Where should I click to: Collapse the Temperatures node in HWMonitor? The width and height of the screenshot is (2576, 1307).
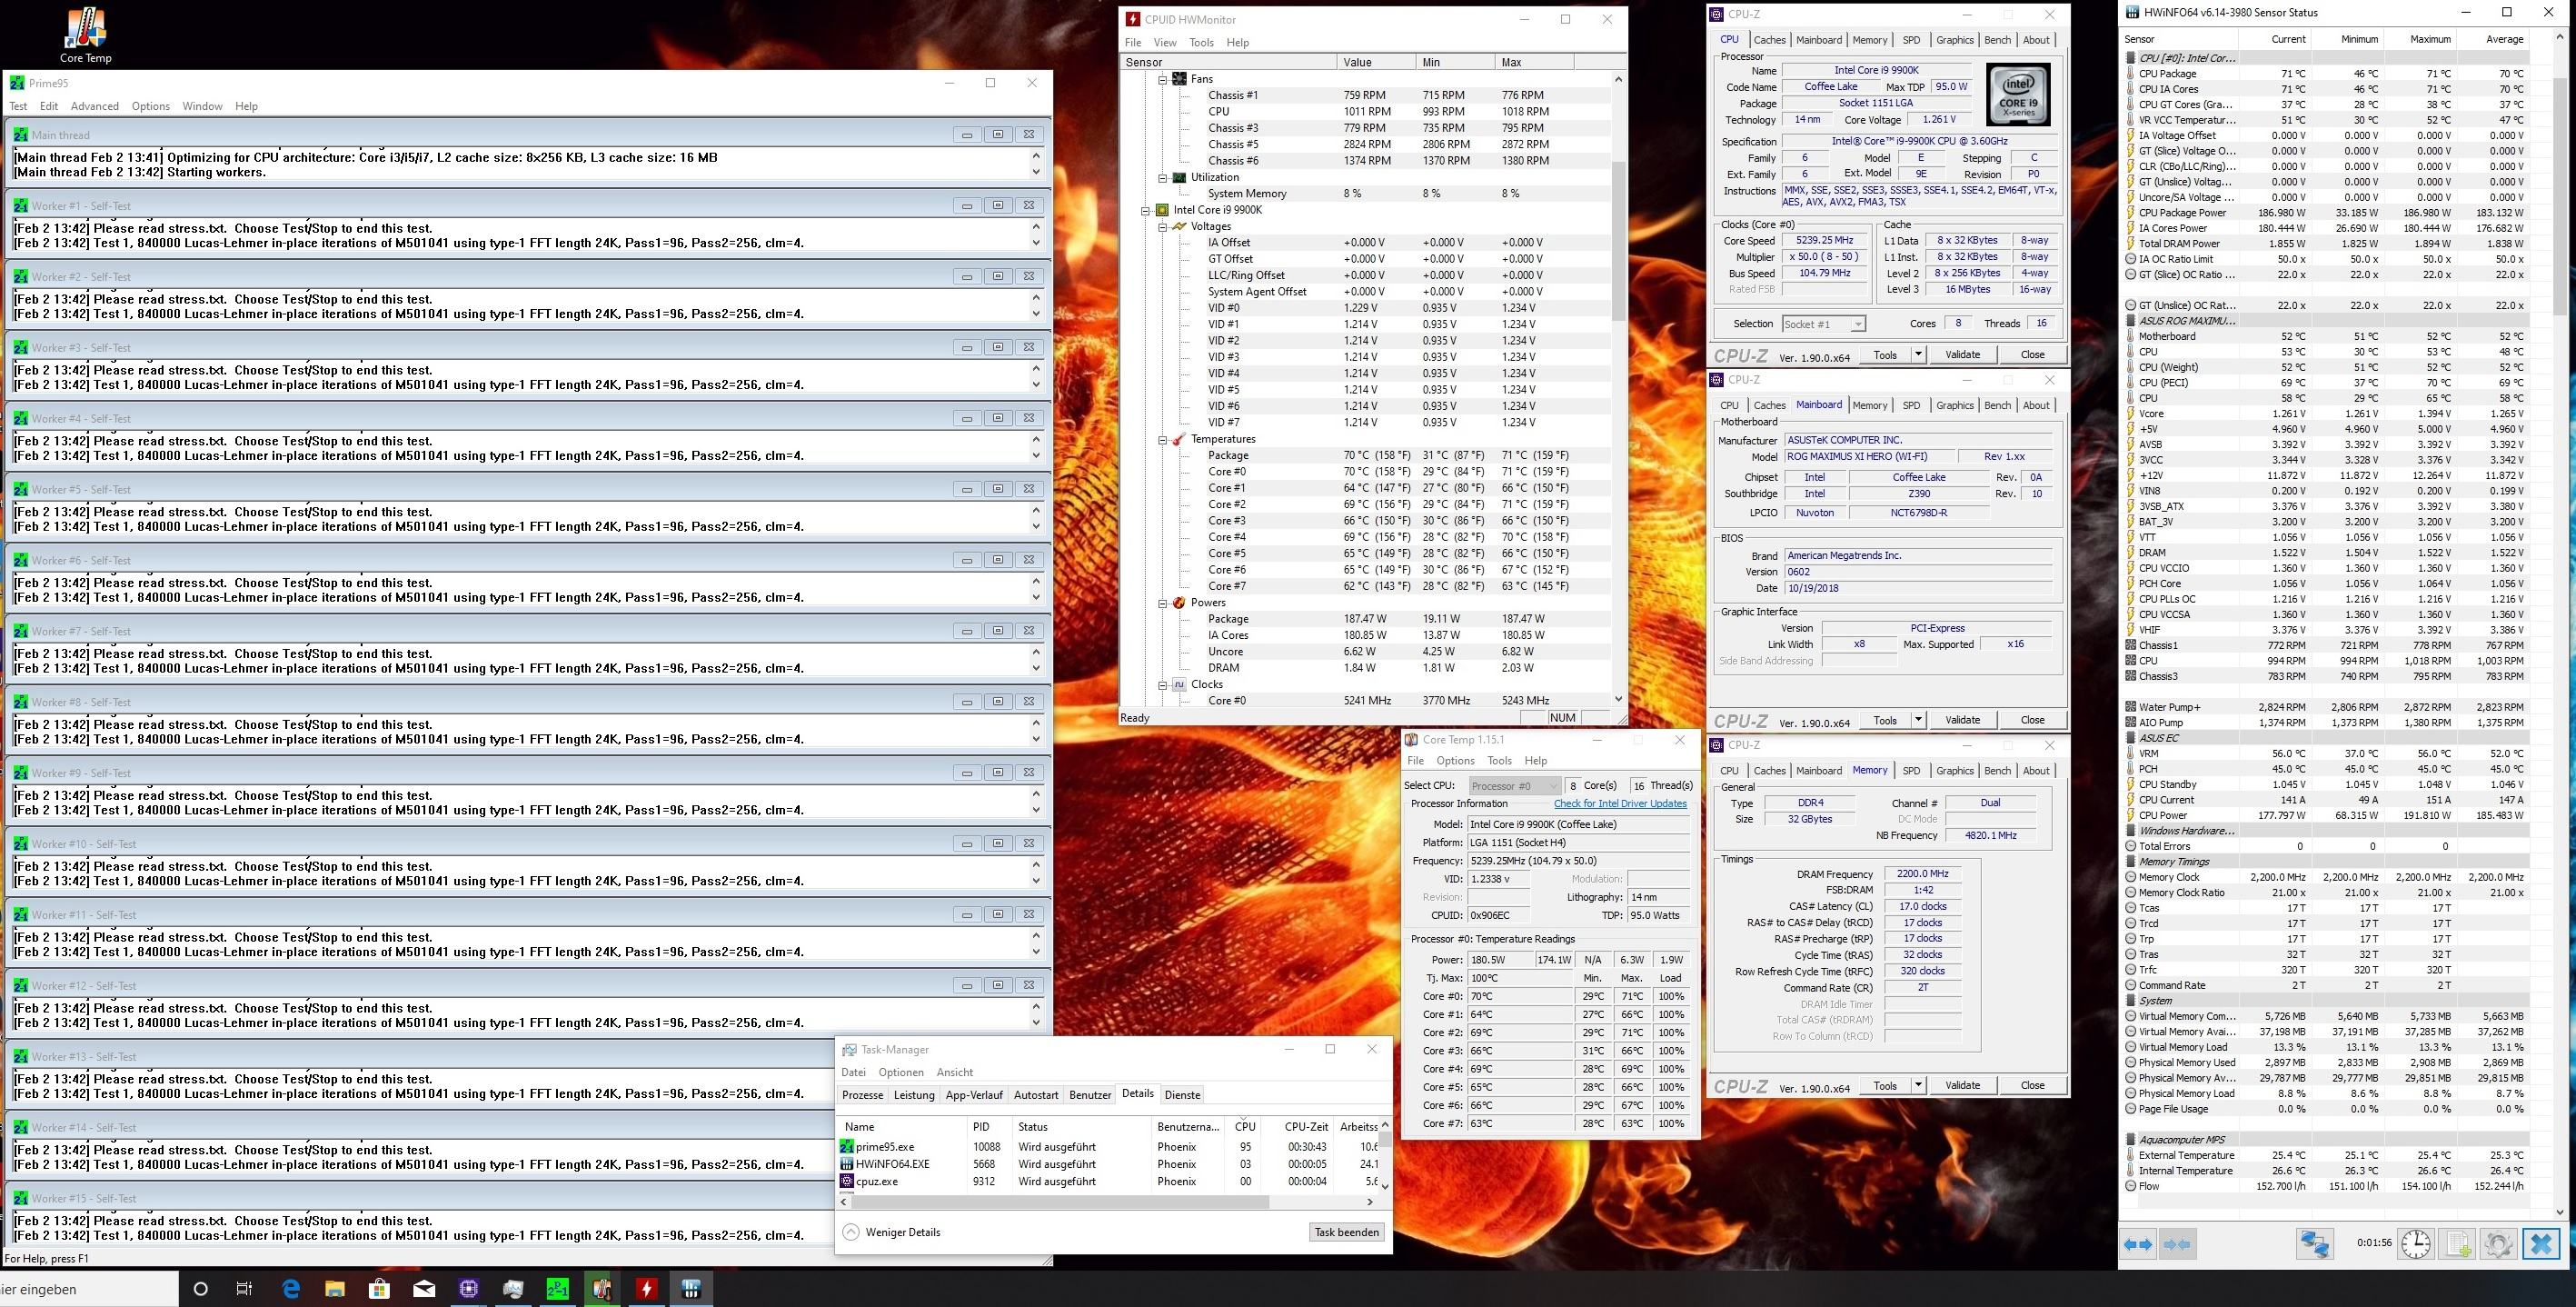click(1163, 439)
